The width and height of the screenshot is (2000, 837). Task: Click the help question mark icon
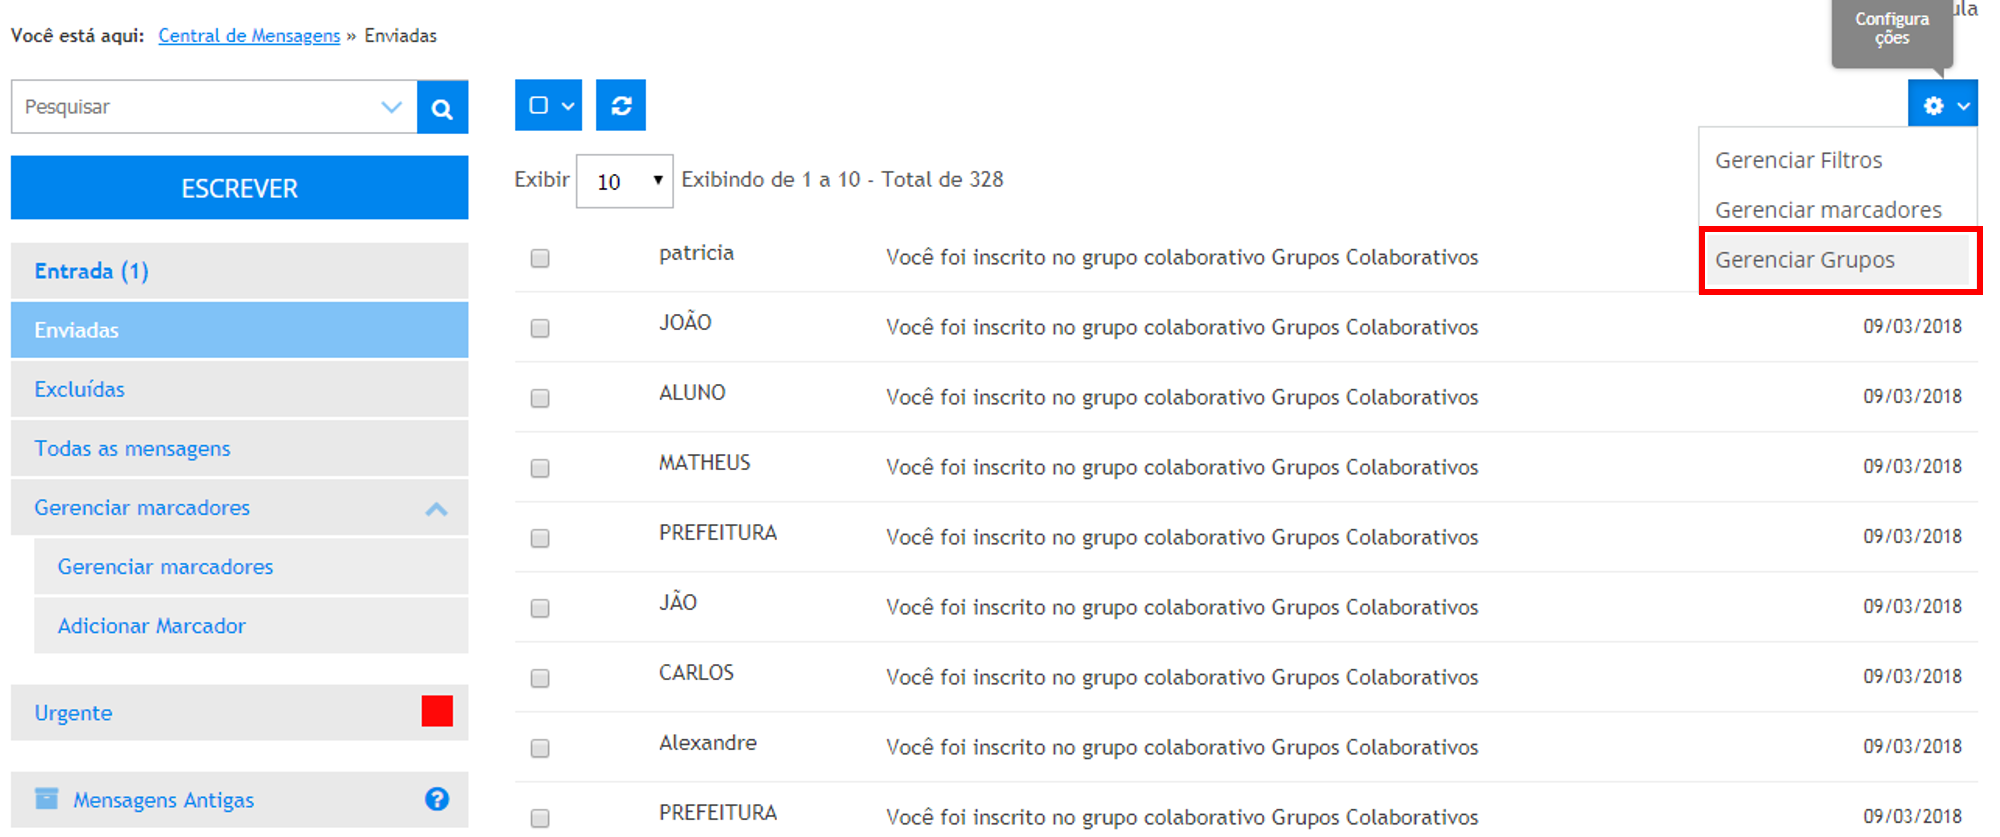click(436, 799)
